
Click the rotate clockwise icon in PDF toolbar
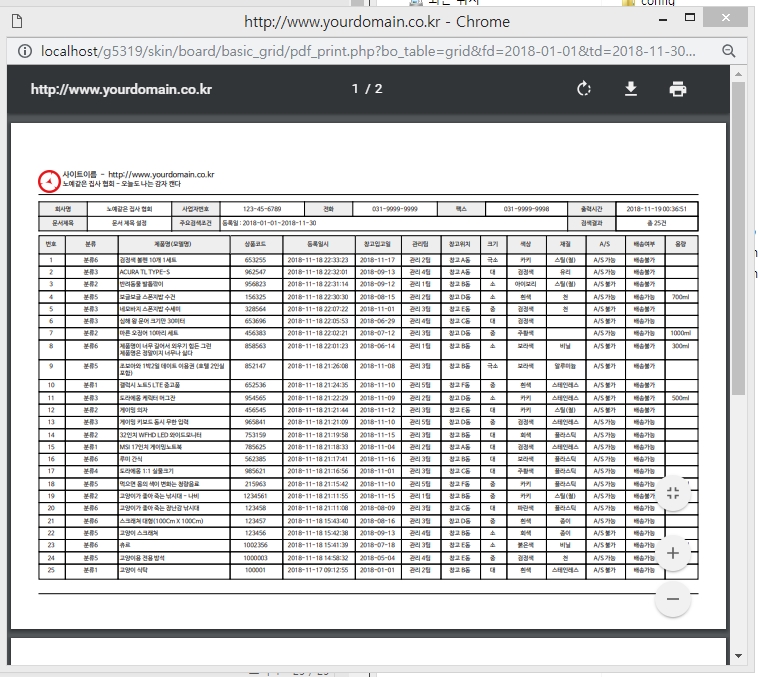pos(584,89)
